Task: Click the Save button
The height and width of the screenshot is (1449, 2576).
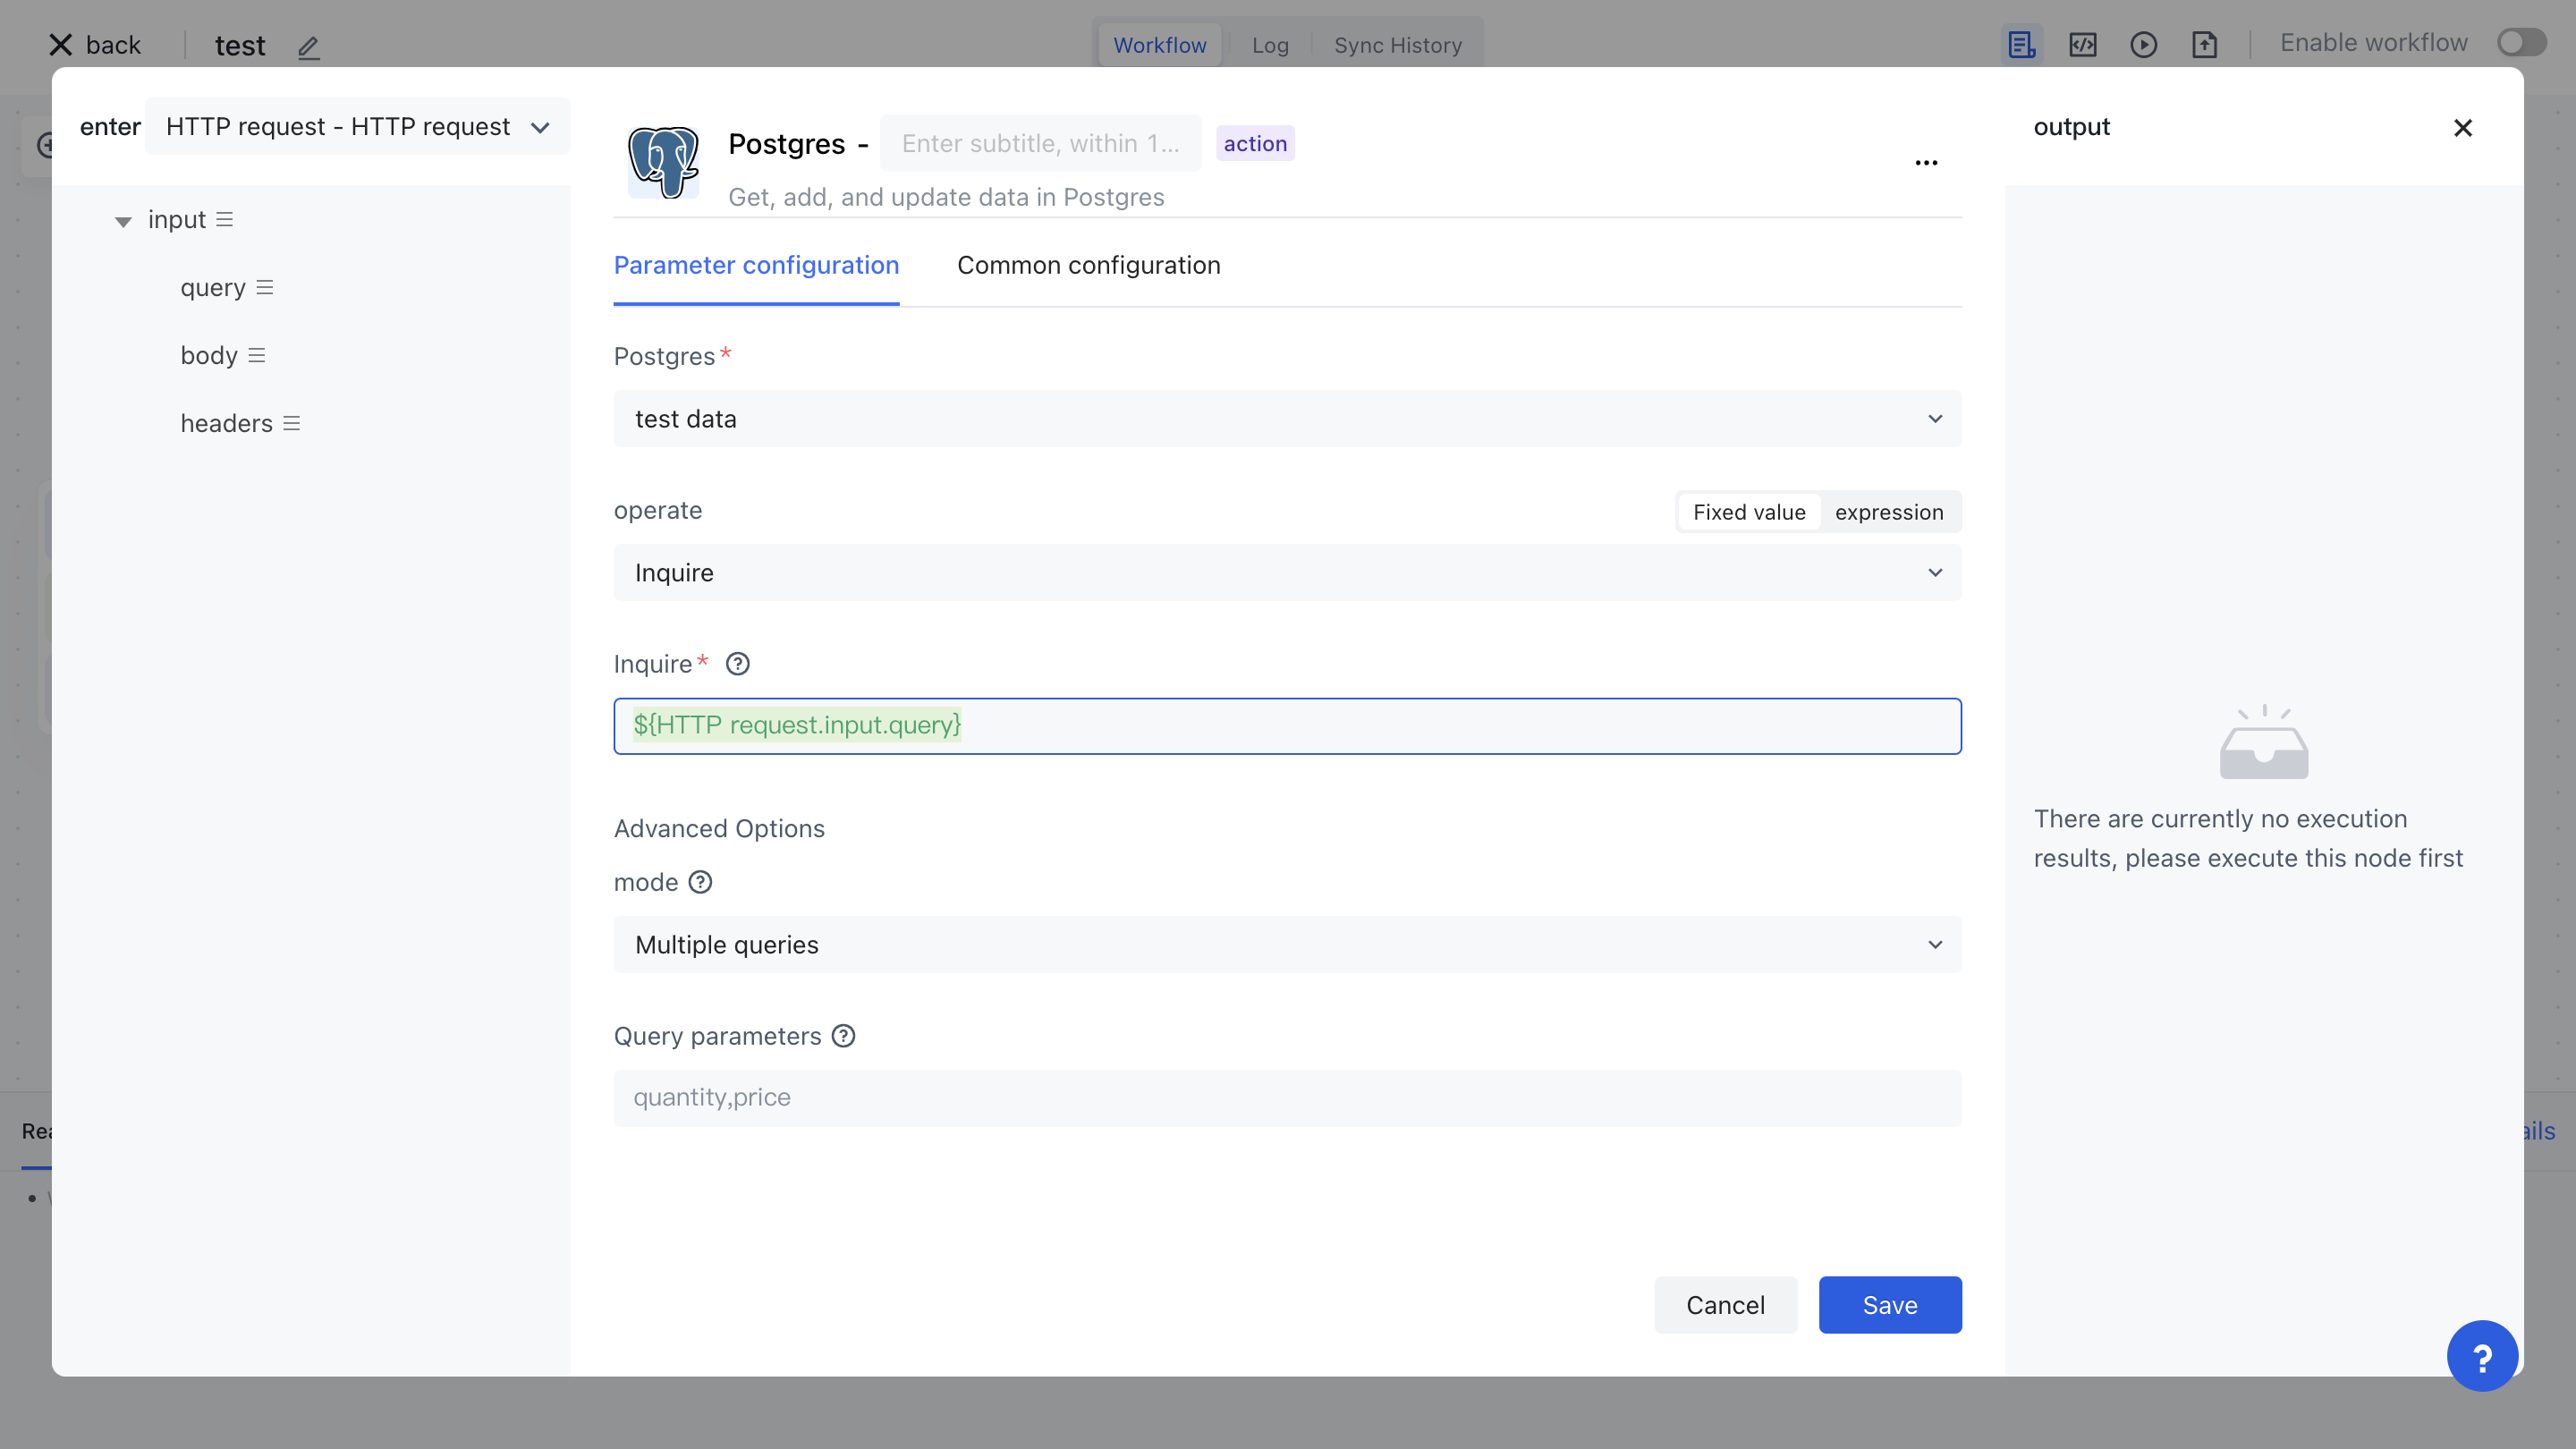Action: (1889, 1305)
